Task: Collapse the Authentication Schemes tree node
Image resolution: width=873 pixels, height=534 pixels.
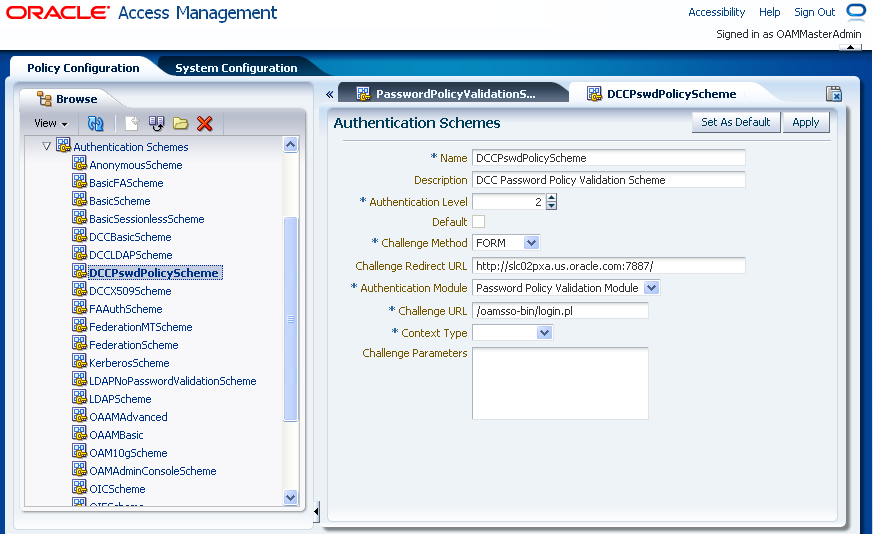Action: pos(46,146)
